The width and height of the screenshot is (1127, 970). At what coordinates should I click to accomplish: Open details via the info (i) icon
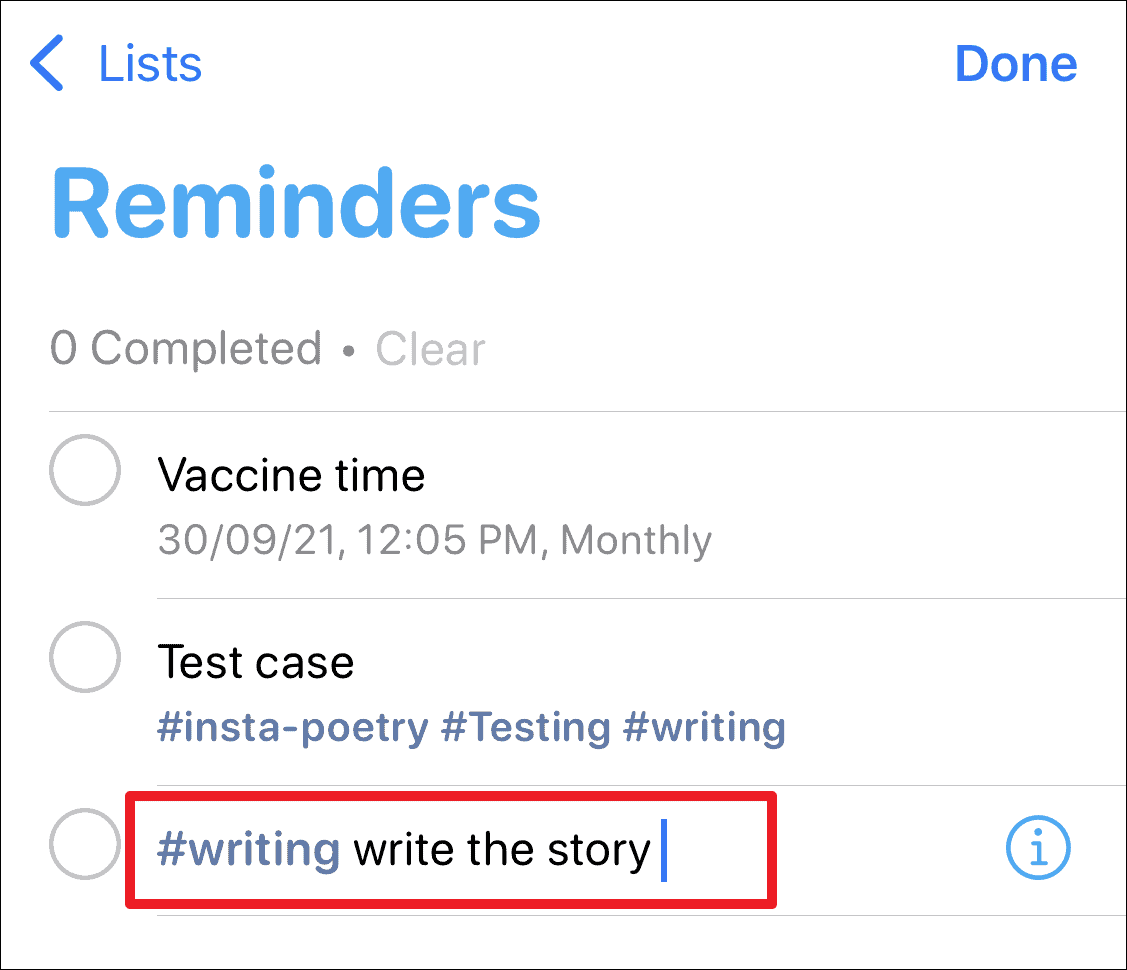click(1037, 848)
